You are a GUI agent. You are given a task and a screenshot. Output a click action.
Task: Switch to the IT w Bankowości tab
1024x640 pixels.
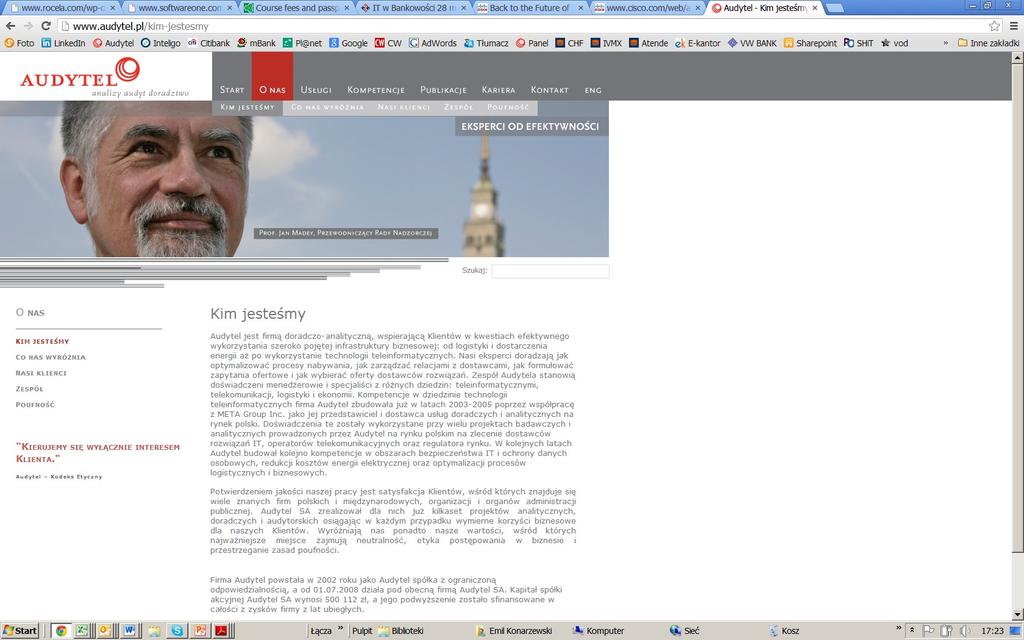(411, 8)
